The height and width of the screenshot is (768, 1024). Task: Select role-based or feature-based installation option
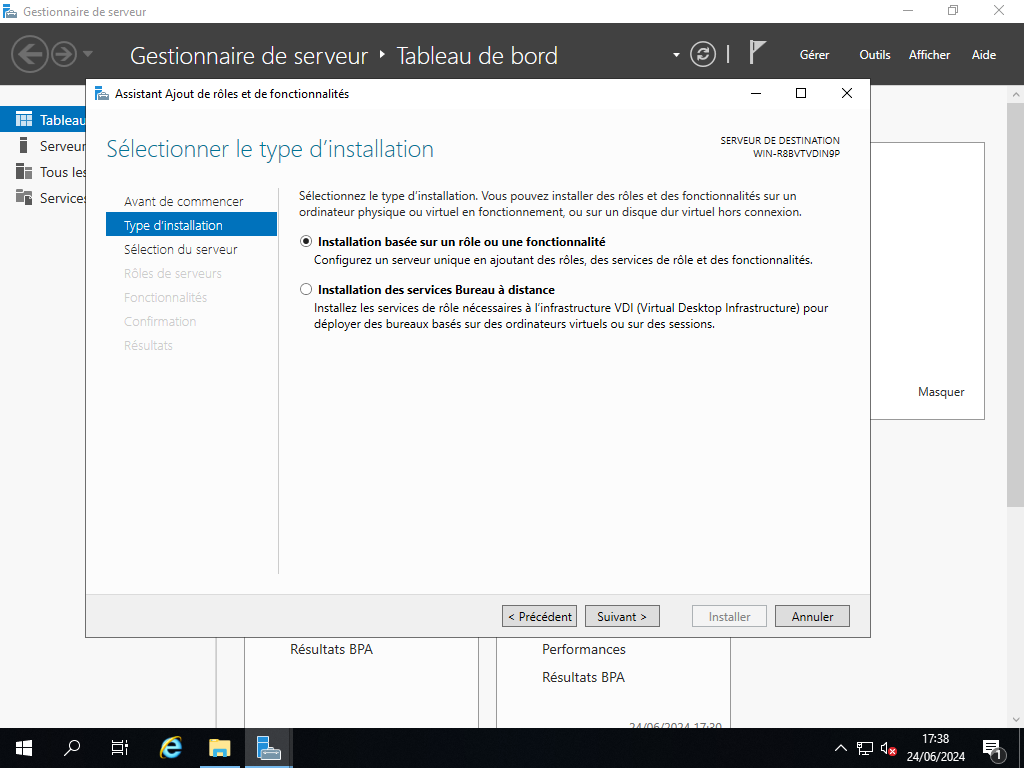306,242
